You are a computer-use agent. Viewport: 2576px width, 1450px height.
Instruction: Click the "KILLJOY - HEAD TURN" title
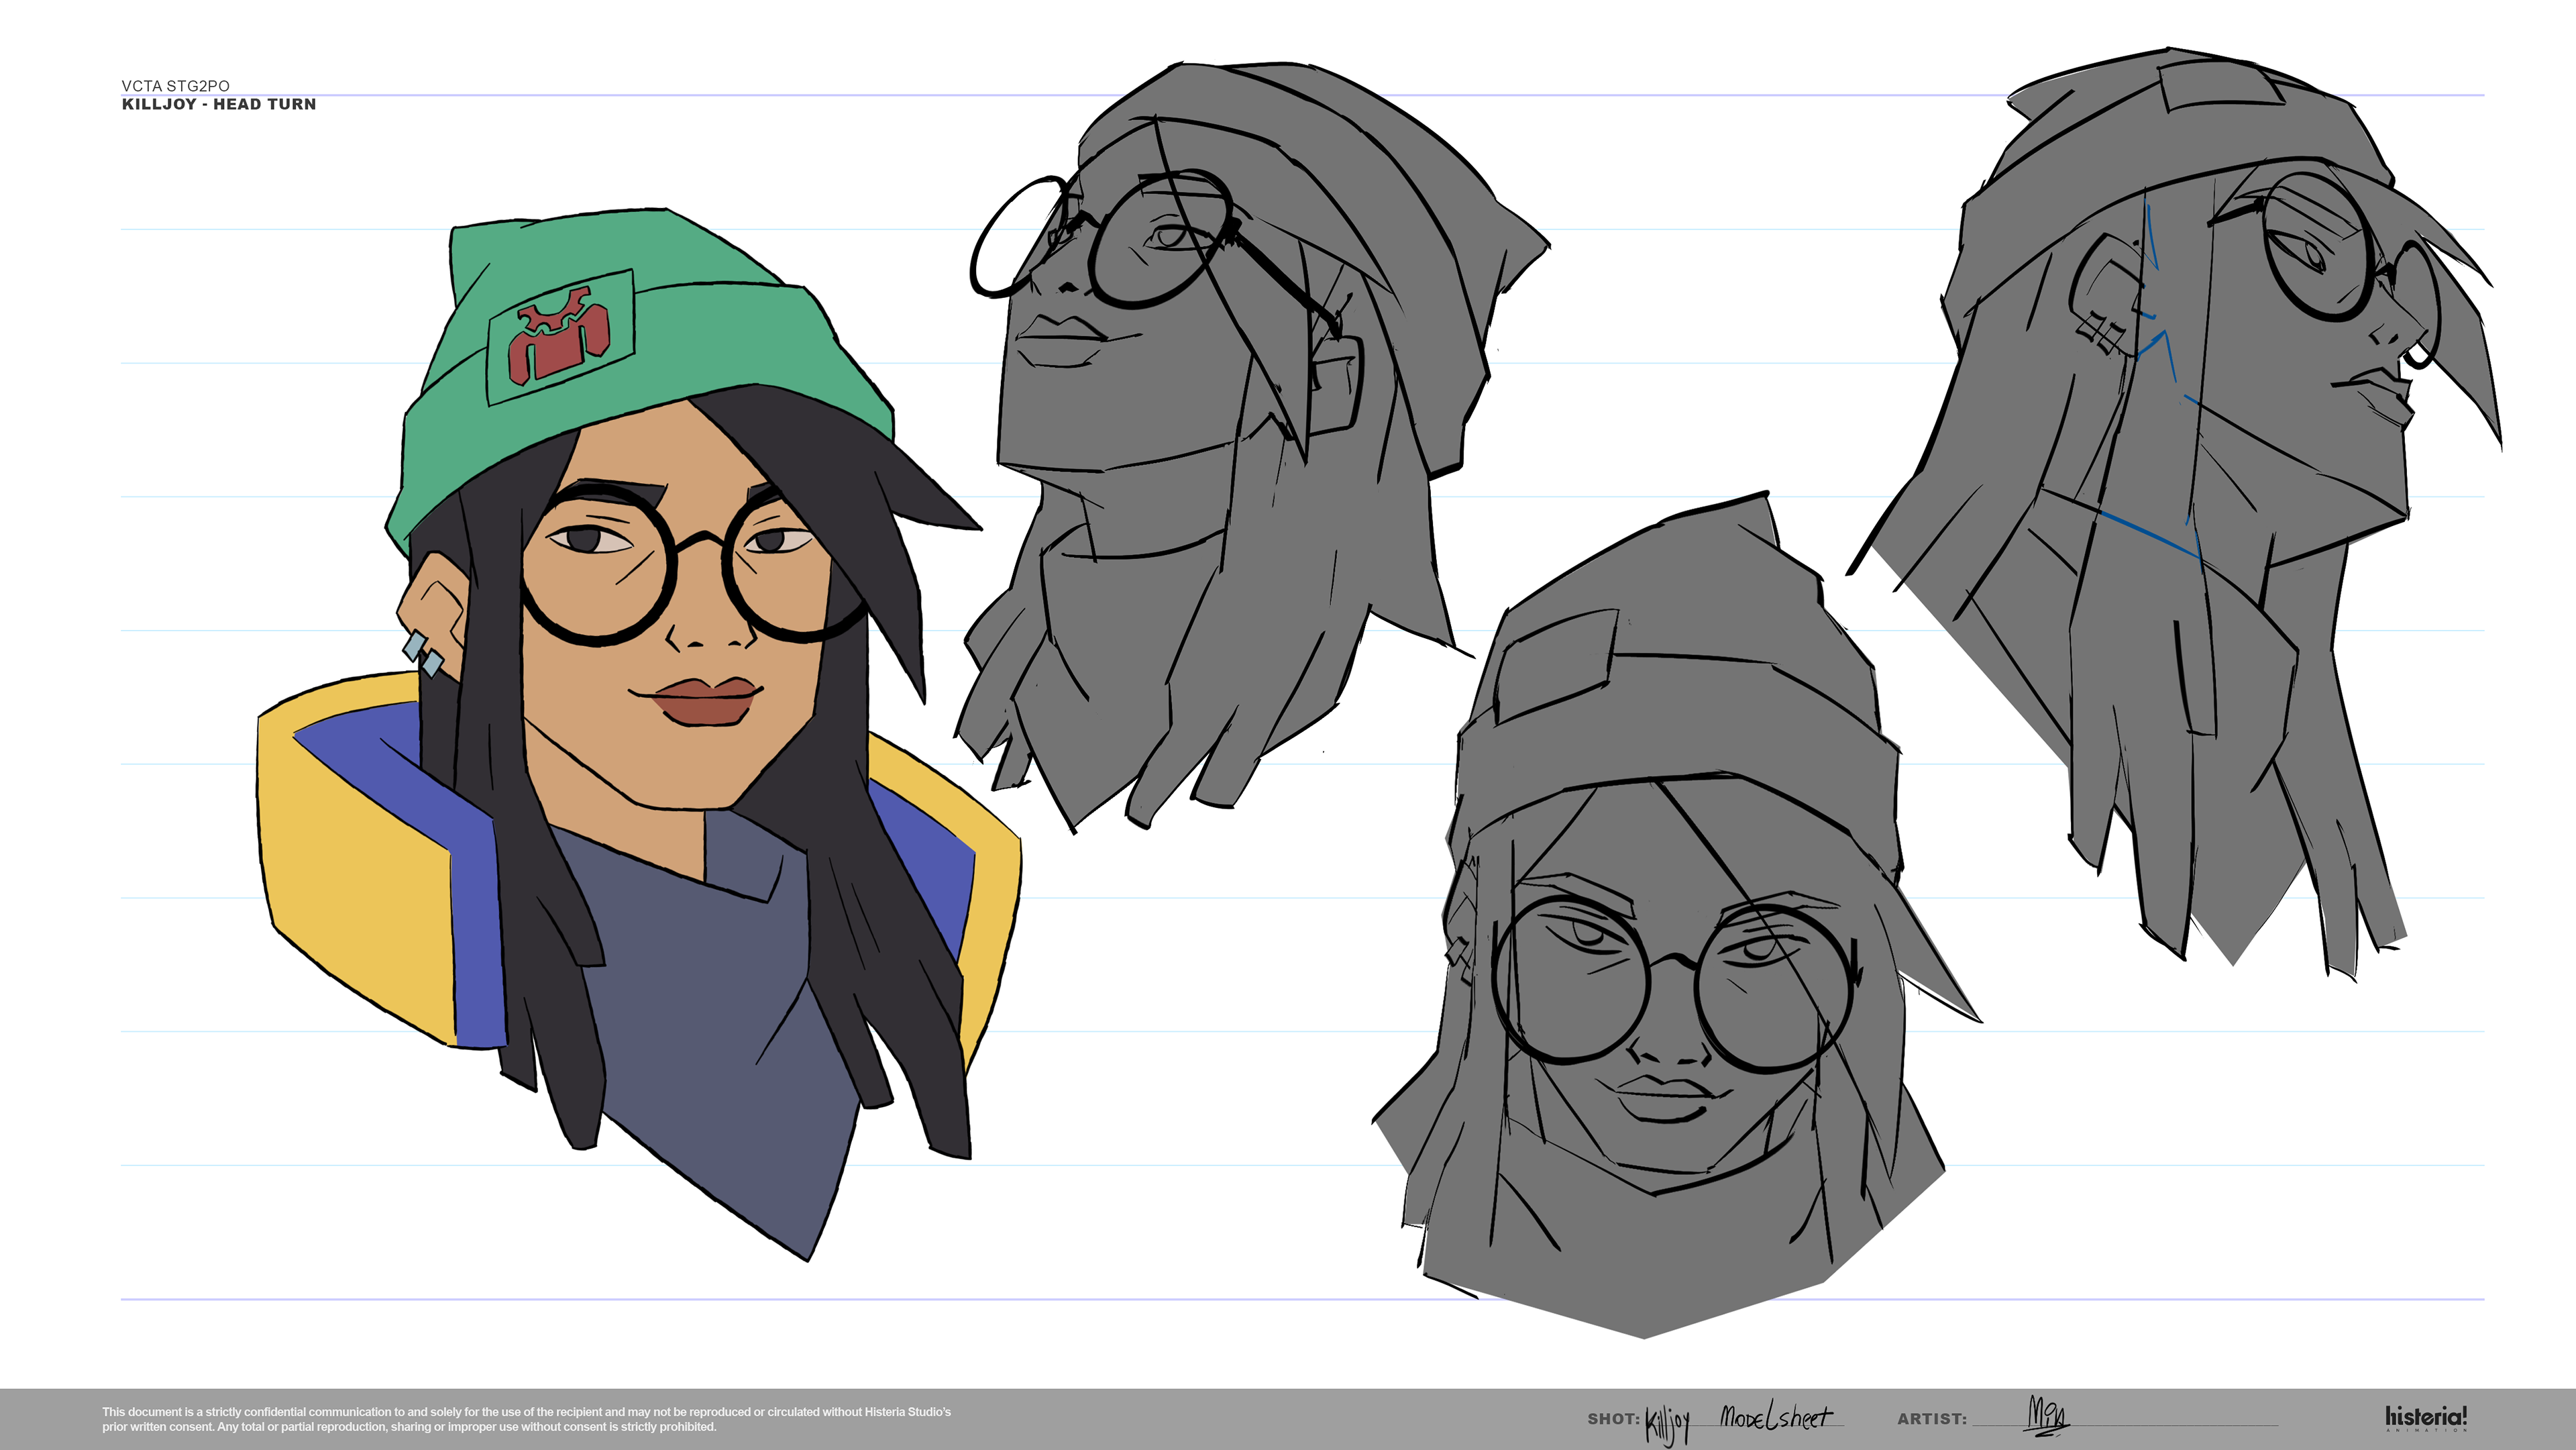[218, 104]
